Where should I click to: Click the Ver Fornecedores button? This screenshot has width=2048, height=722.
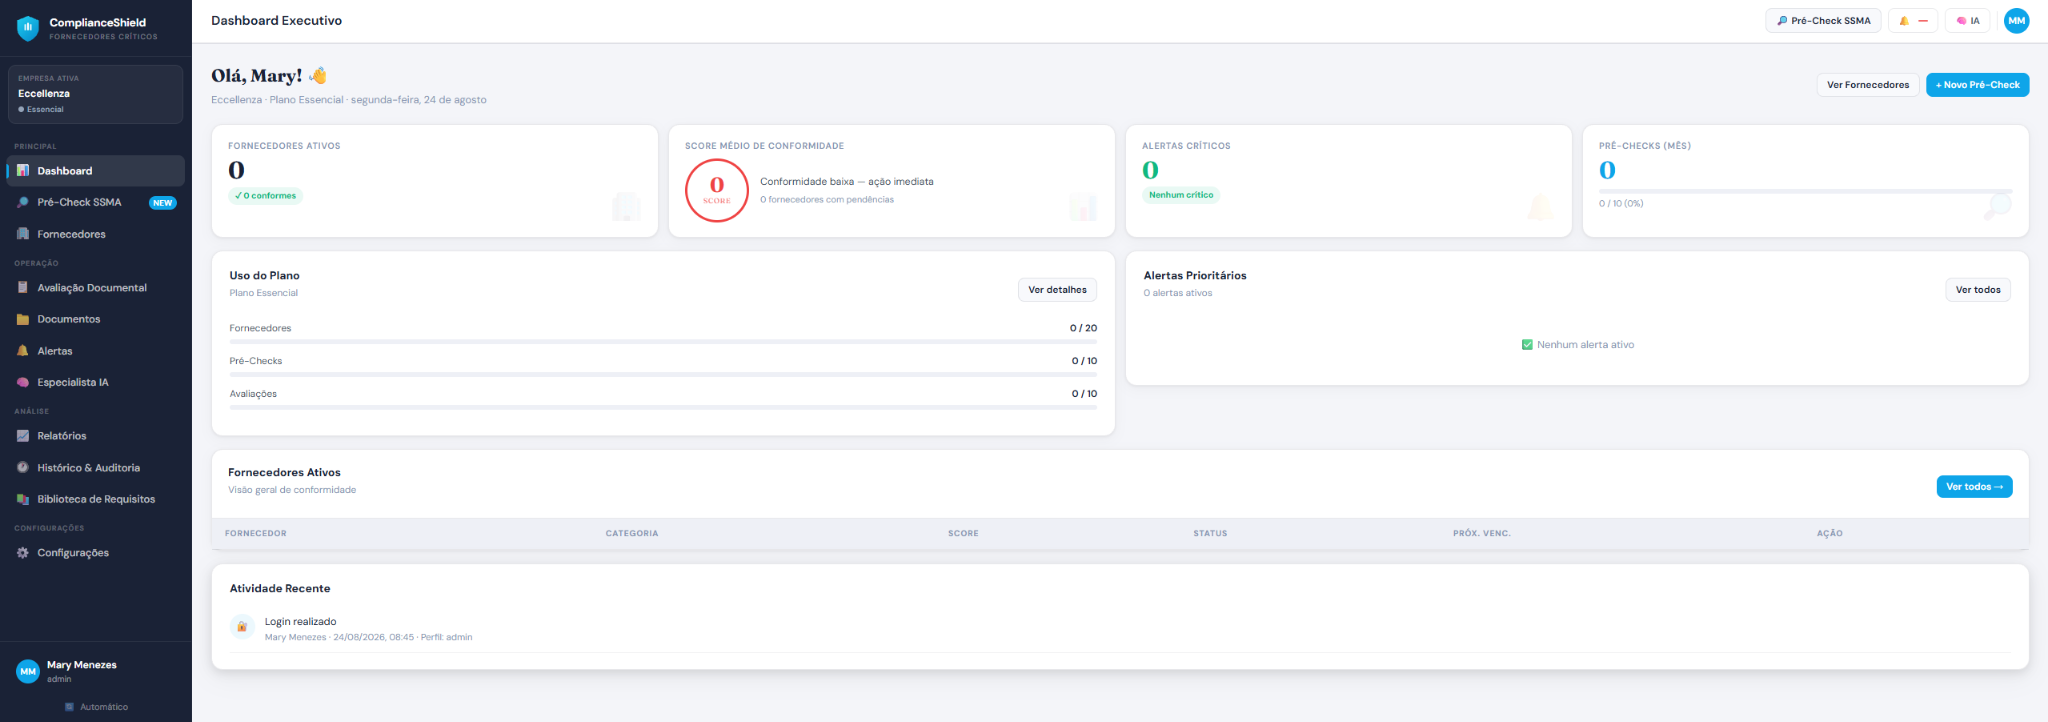pos(1868,85)
